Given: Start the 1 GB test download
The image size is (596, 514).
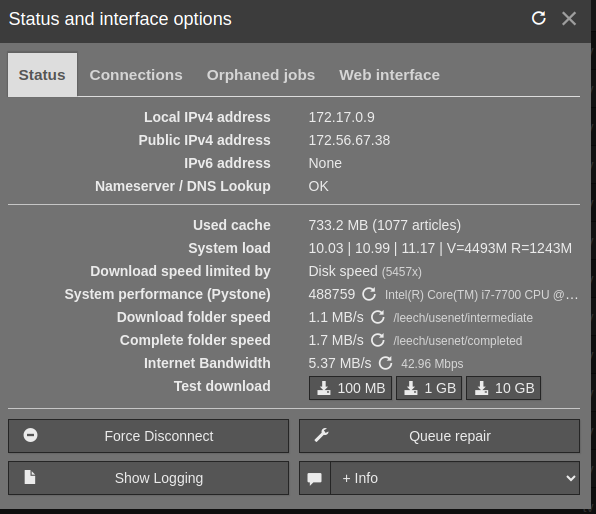Looking at the screenshot, I should [x=429, y=388].
